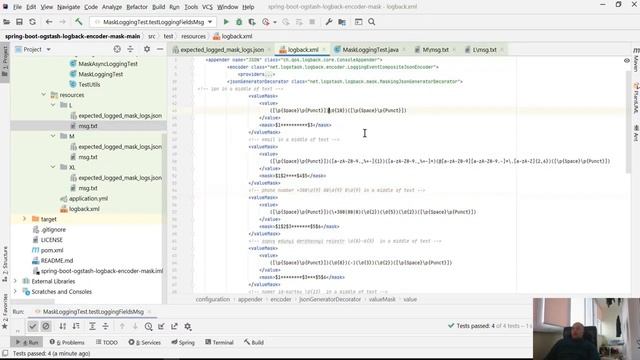
Task: Click the Run Anything window icon
Action: (358, 22)
